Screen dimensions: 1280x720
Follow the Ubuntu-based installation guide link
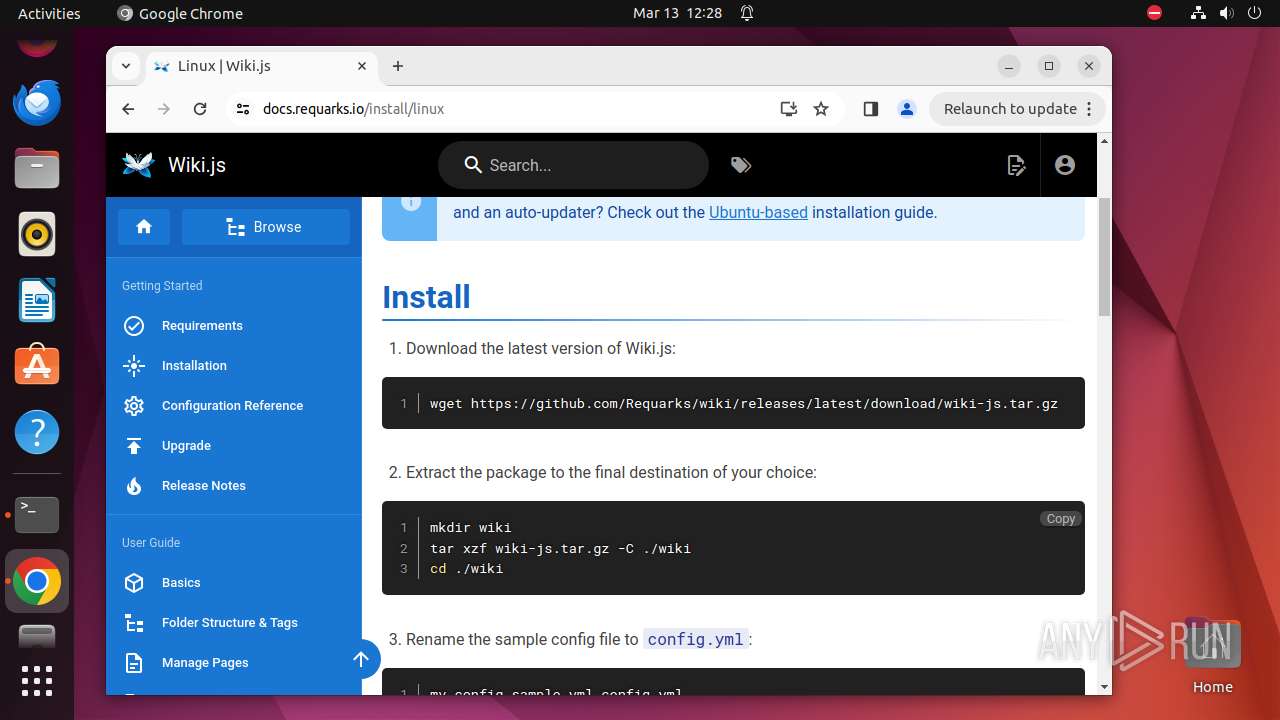tap(758, 212)
